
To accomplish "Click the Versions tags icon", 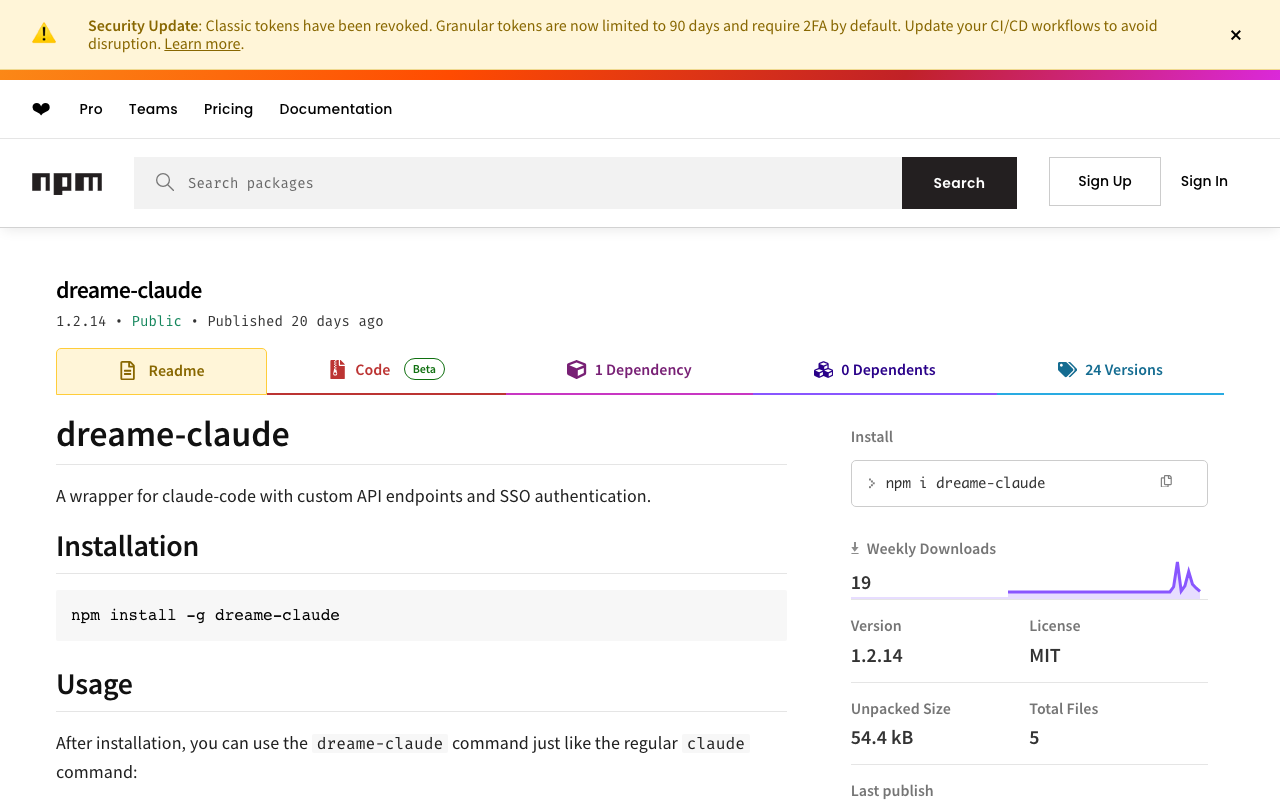I will 1067,370.
